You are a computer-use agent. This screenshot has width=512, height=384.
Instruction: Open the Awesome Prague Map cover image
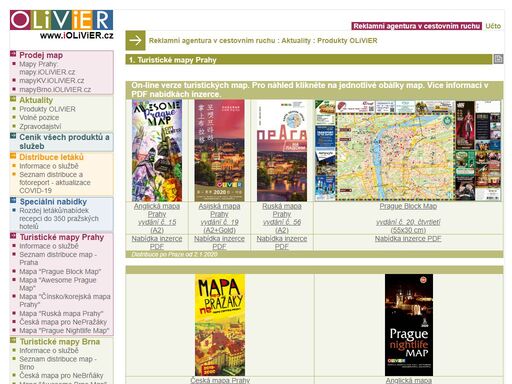point(157,150)
